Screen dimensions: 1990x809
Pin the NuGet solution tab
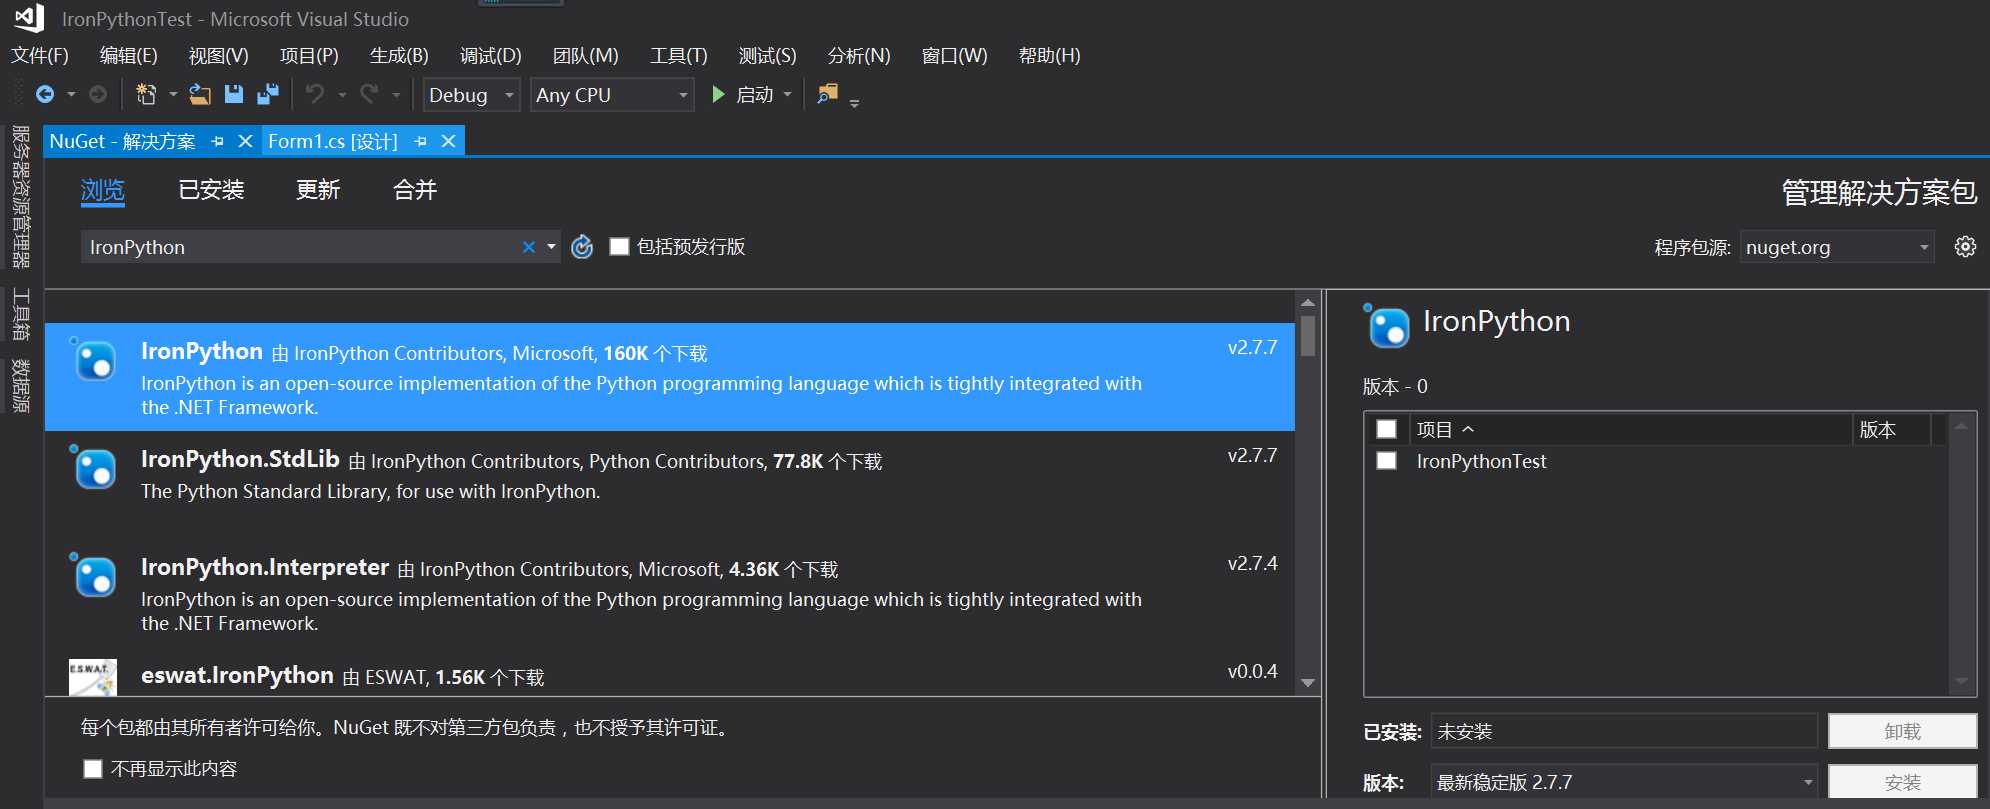pos(217,142)
